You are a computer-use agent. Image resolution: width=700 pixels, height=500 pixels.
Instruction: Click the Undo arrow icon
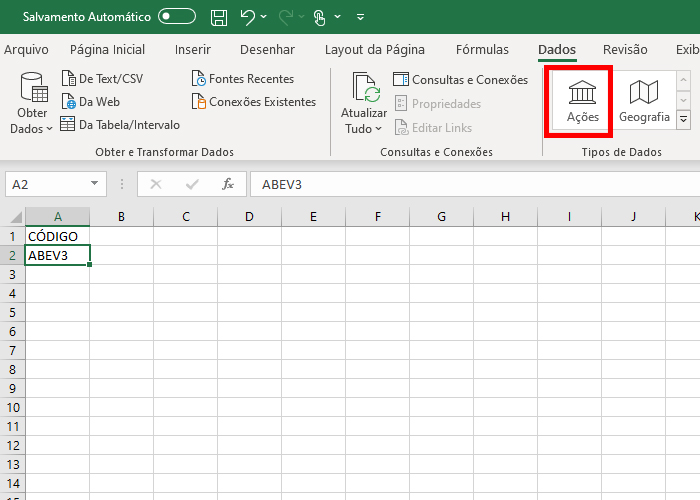[x=247, y=17]
